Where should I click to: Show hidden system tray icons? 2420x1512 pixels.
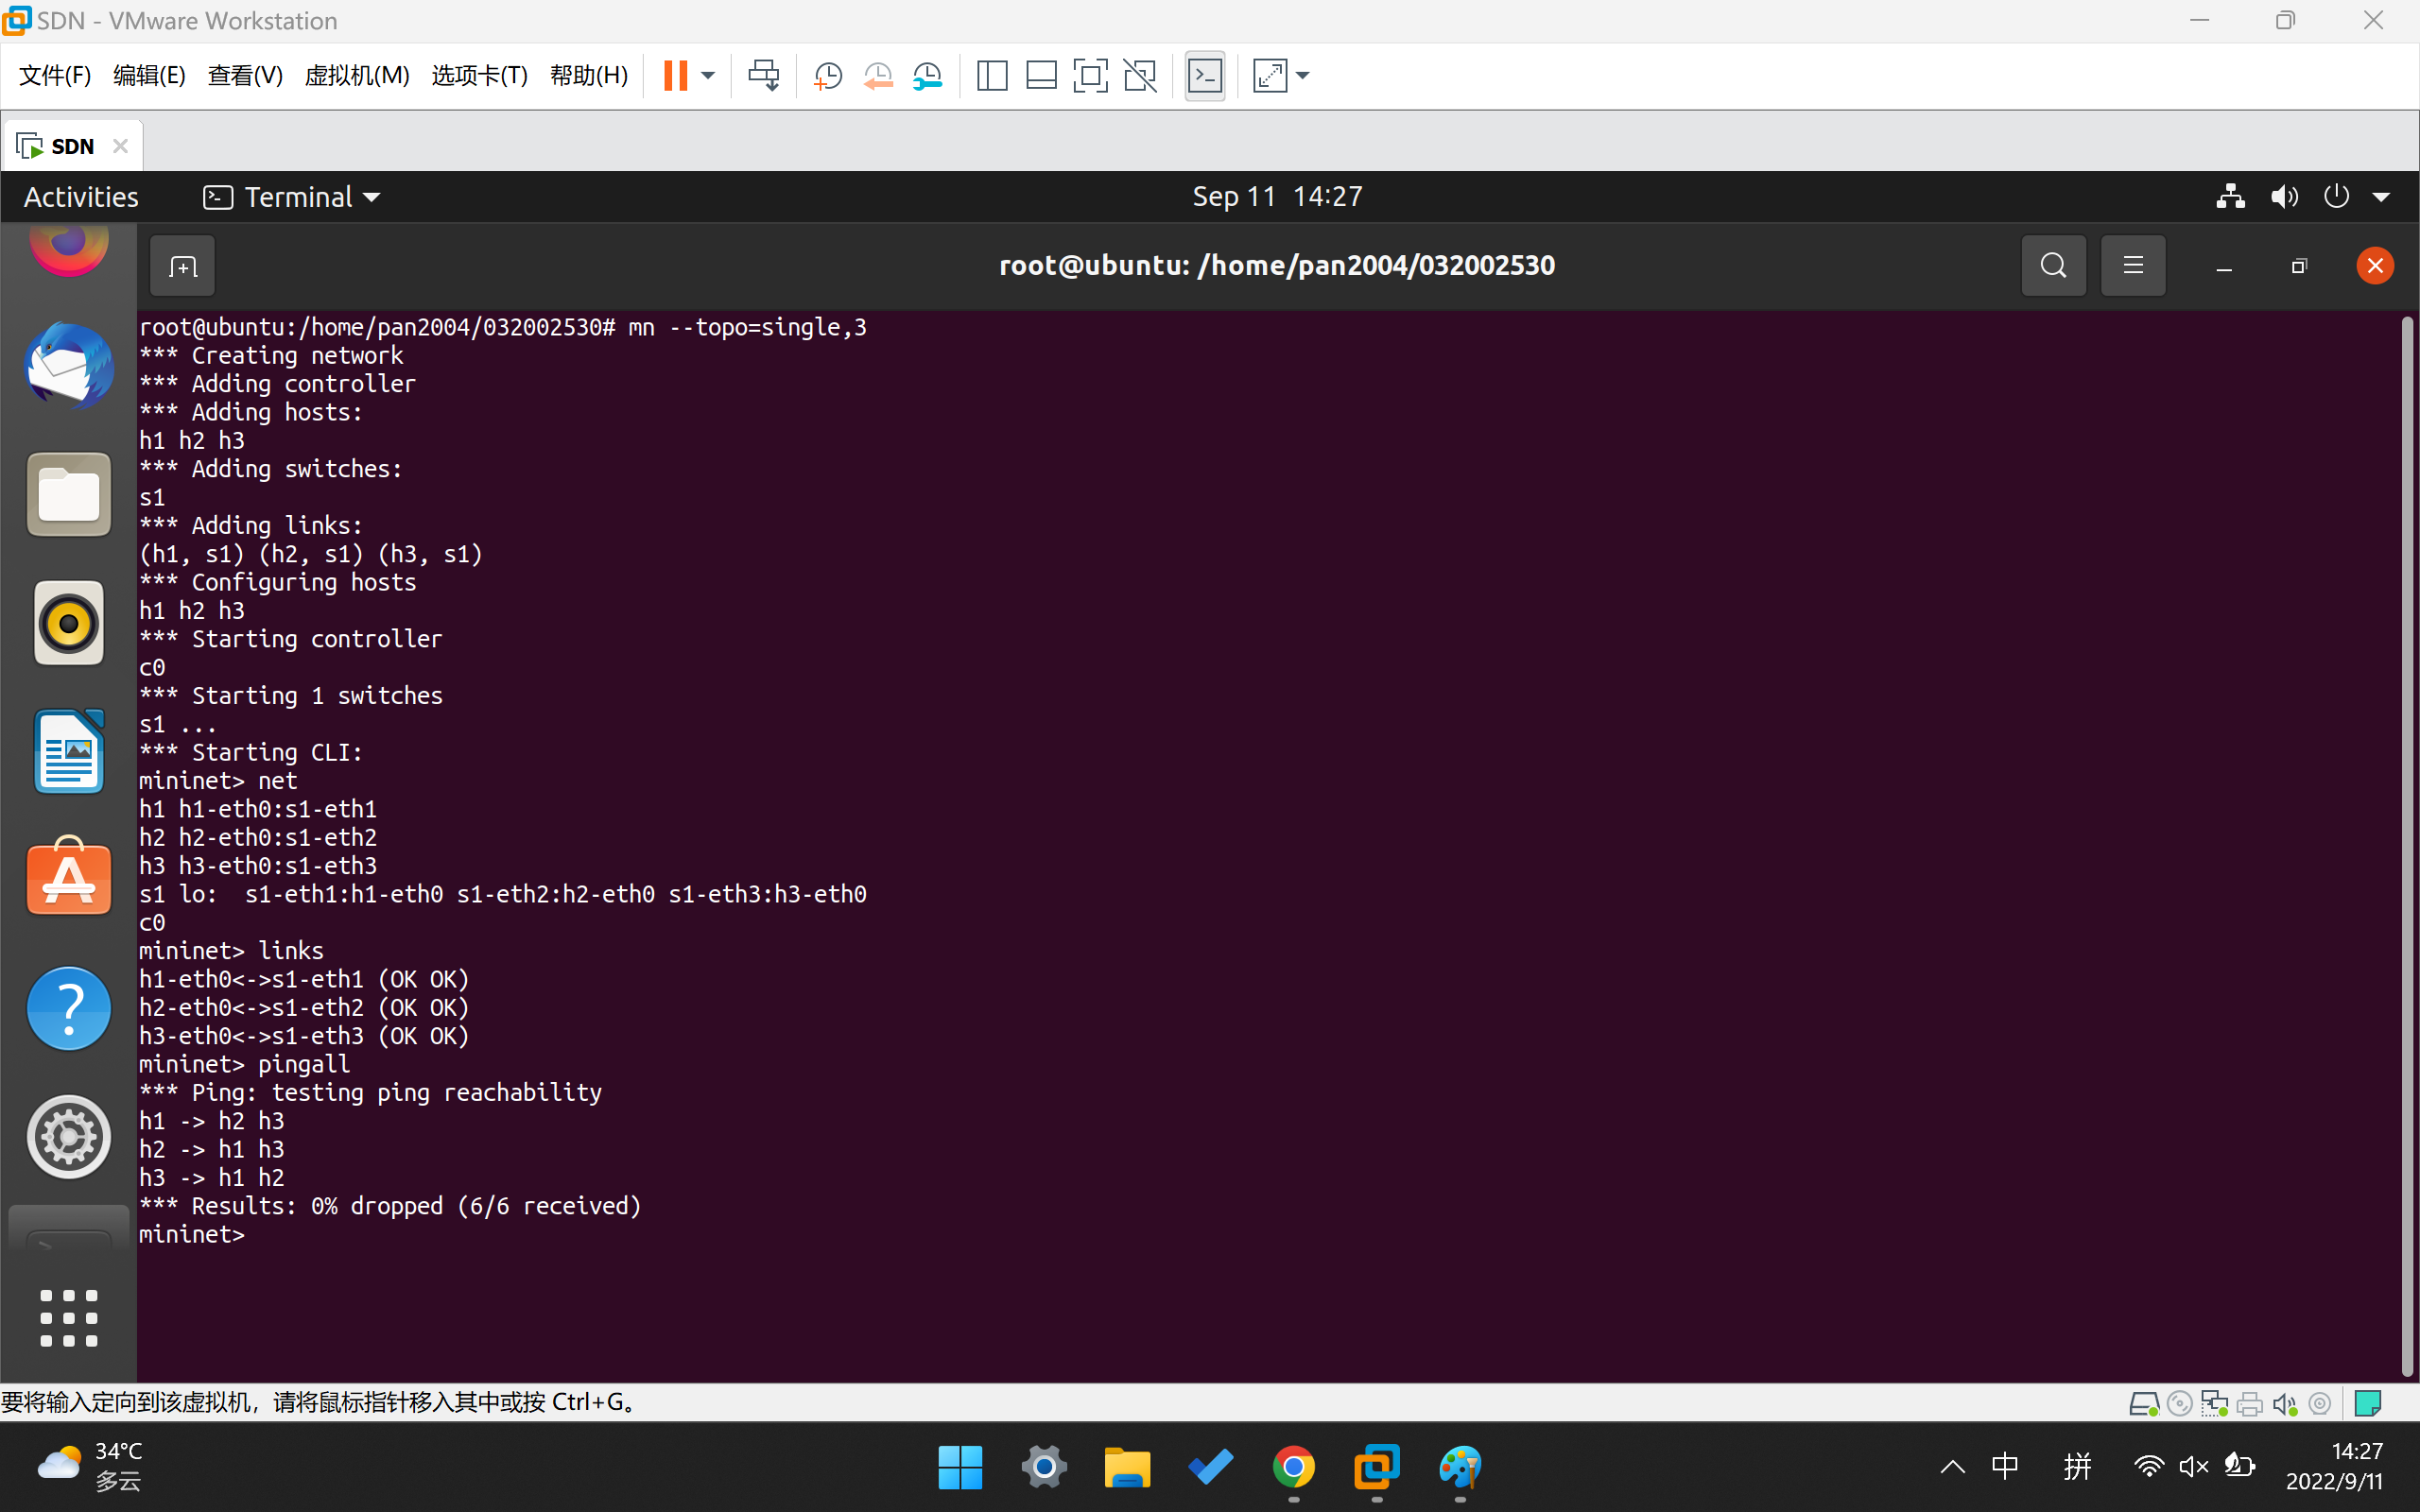1952,1467
